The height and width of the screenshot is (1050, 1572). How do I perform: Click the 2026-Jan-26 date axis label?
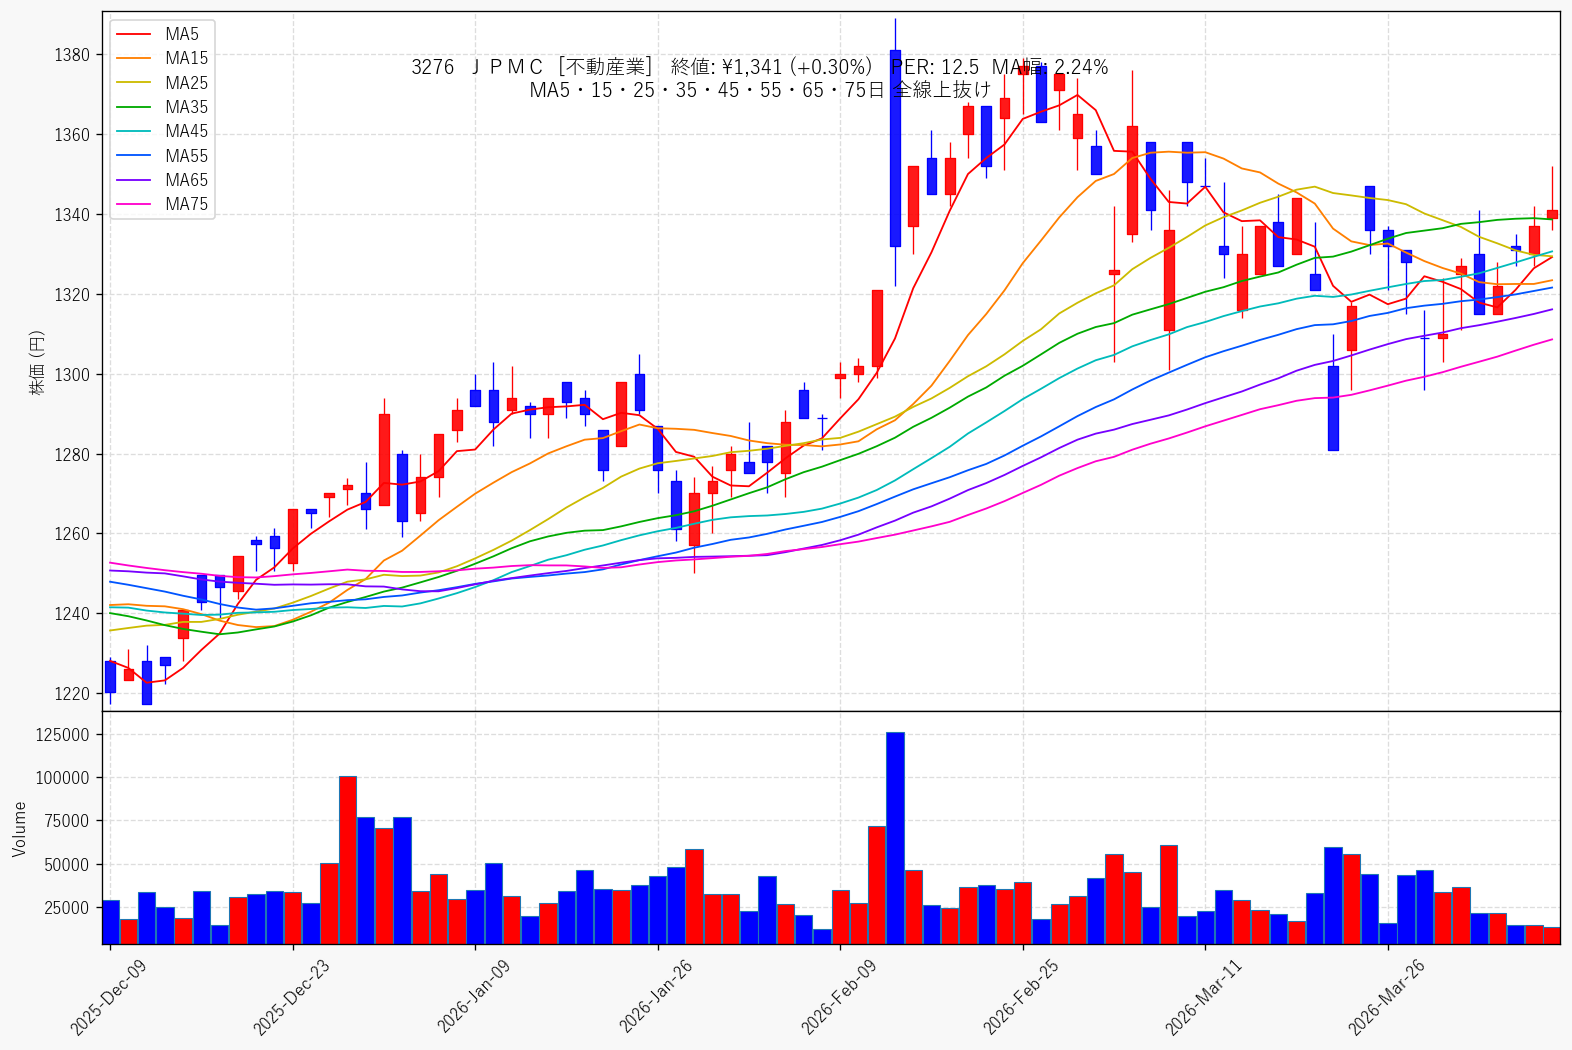[656, 996]
